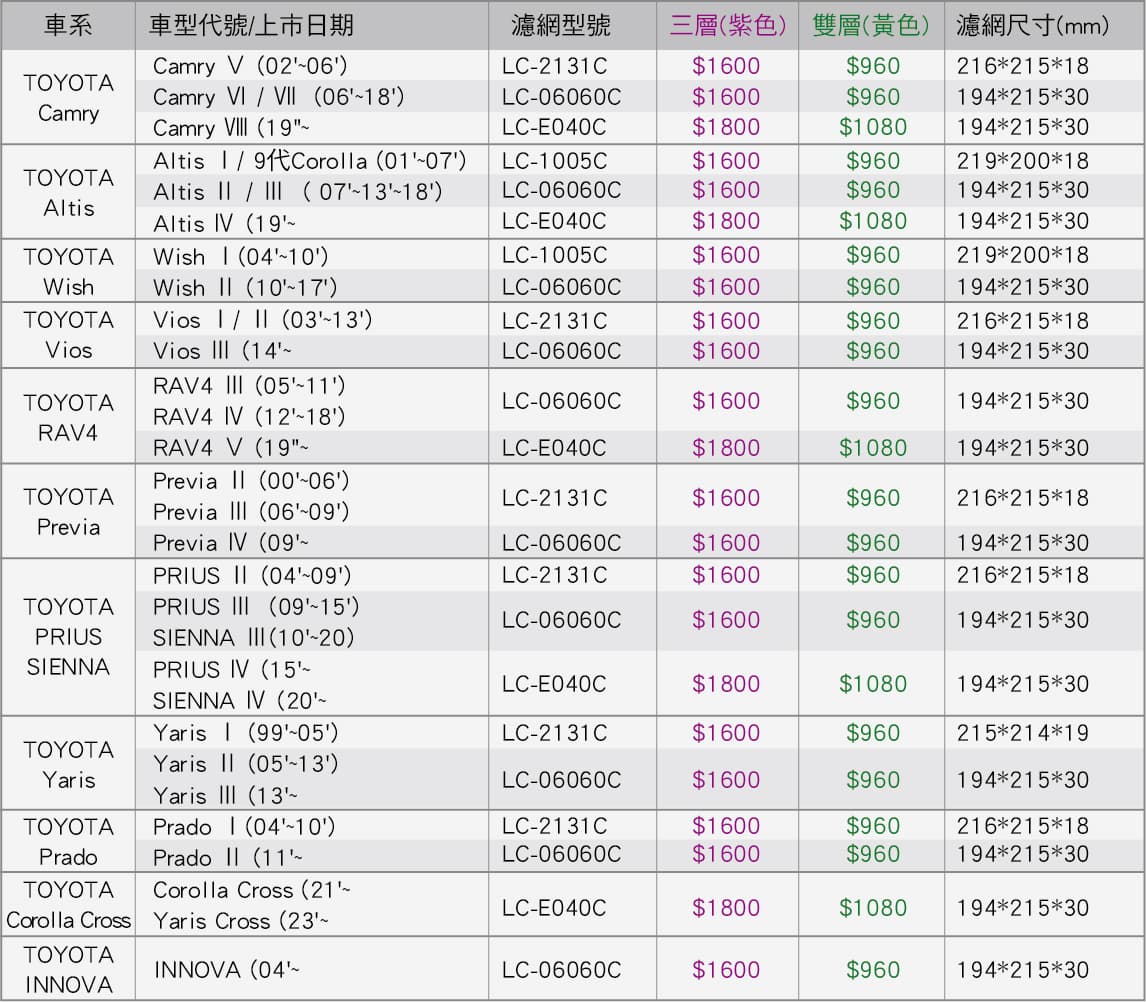The height and width of the screenshot is (1002, 1146).
Task: Click the TOYOTA Camry series cell
Action: click(68, 98)
